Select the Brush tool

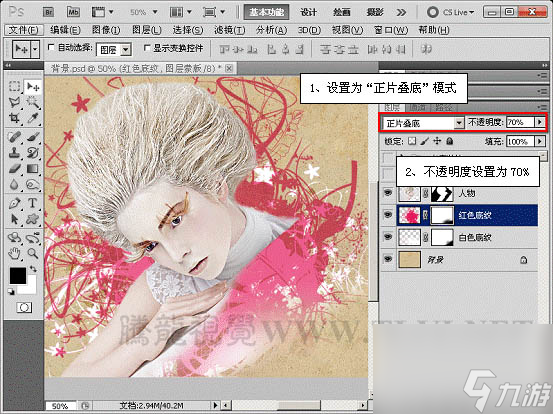(33, 136)
